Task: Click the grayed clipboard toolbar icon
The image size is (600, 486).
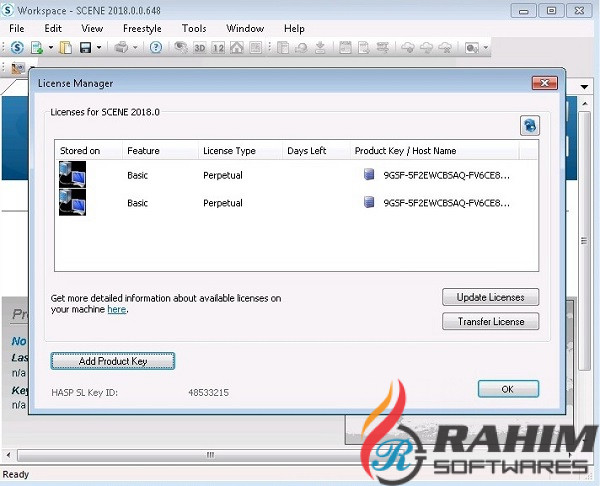Action: coord(283,48)
